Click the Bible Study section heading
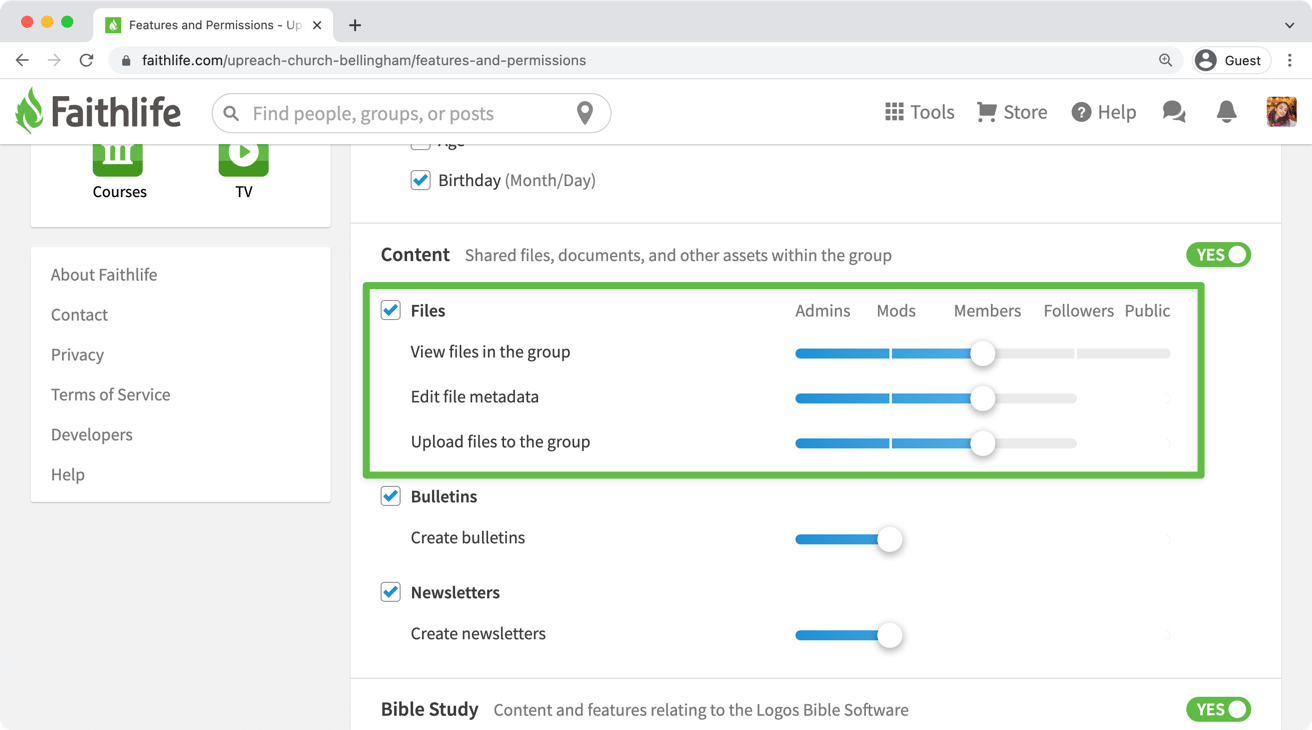The width and height of the screenshot is (1312, 730). 430,709
